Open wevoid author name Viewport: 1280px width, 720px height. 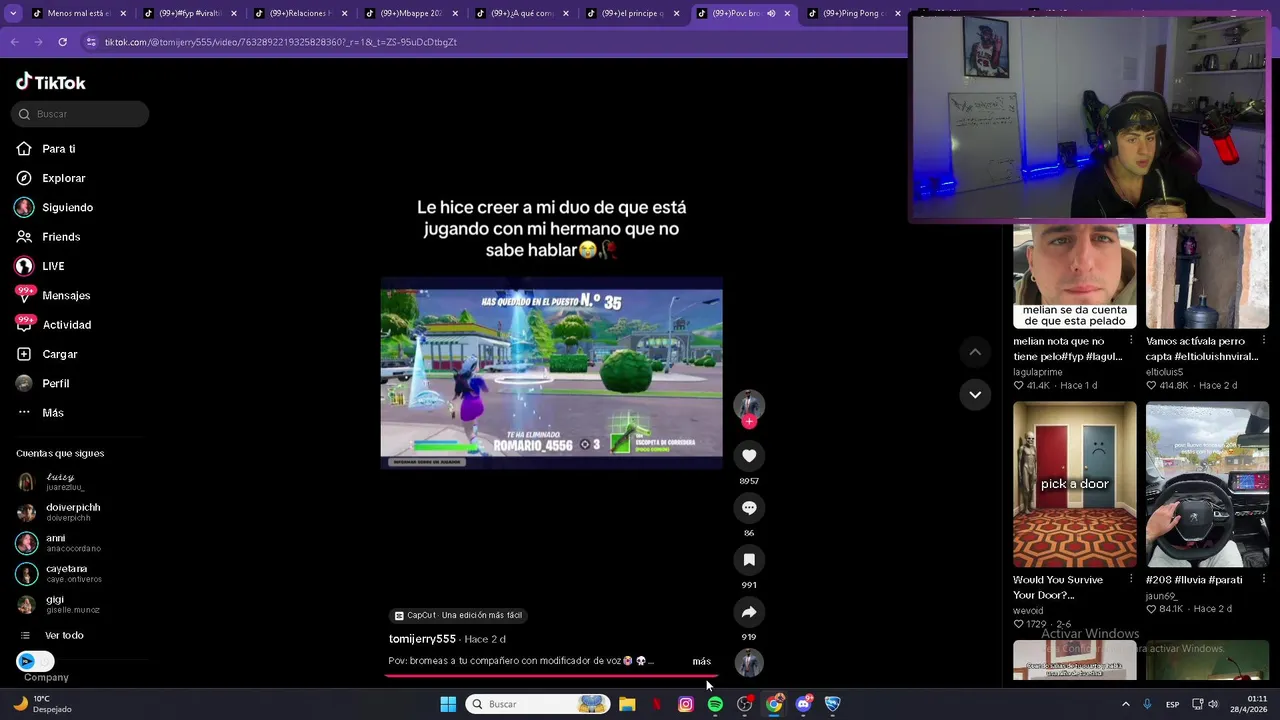pyautogui.click(x=1028, y=611)
